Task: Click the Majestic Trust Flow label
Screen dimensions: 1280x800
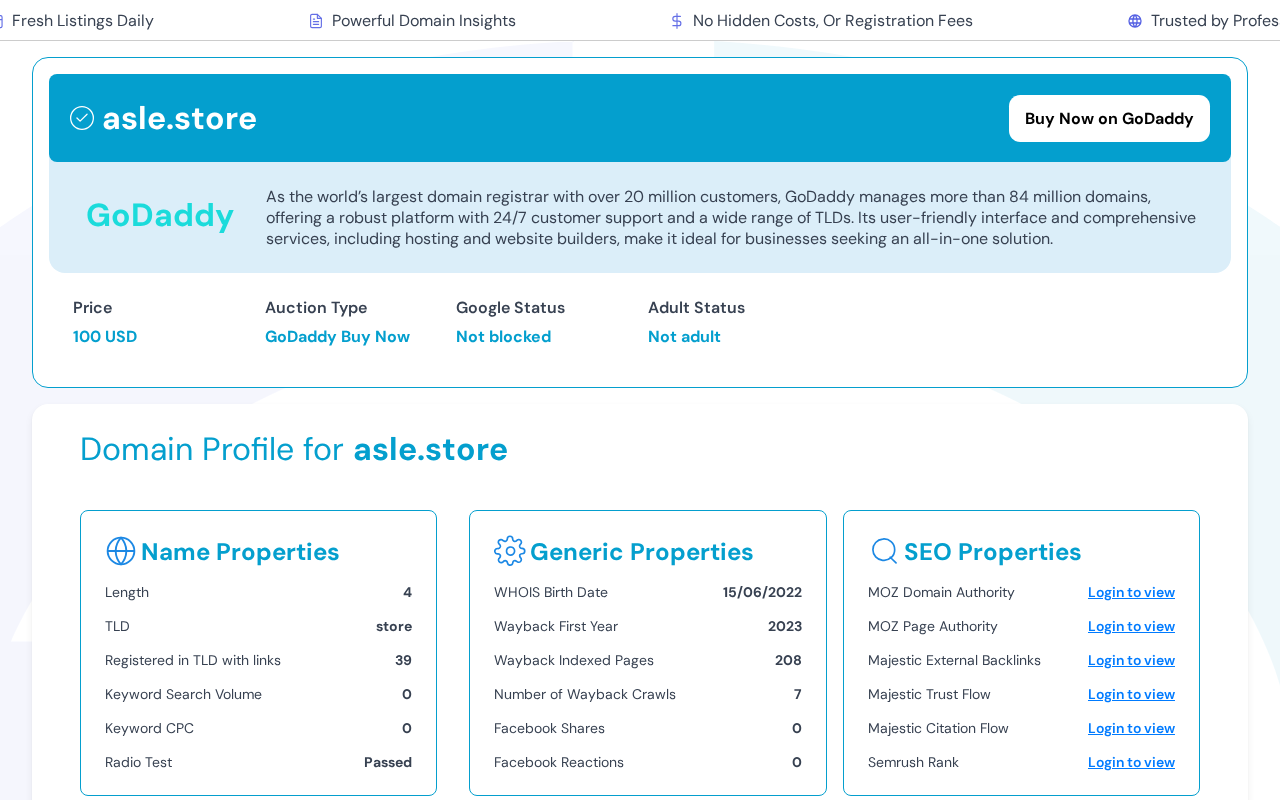Action: coord(929,694)
